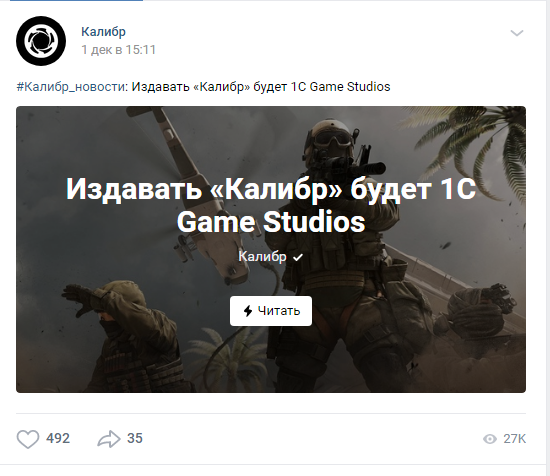
Task: Follow the #Калибр_новости hashtag
Action: (72, 87)
